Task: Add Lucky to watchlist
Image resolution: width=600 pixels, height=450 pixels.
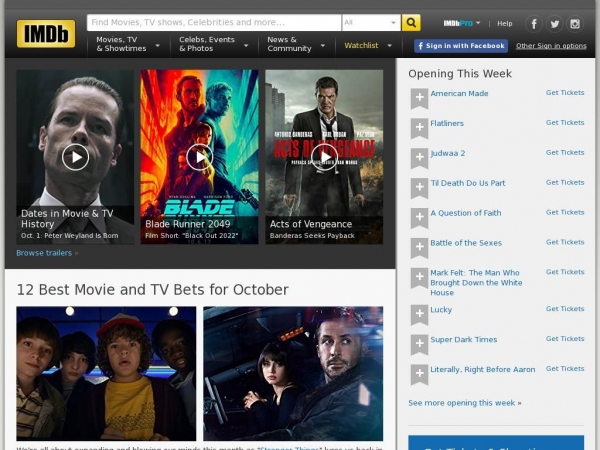Action: coord(419,314)
